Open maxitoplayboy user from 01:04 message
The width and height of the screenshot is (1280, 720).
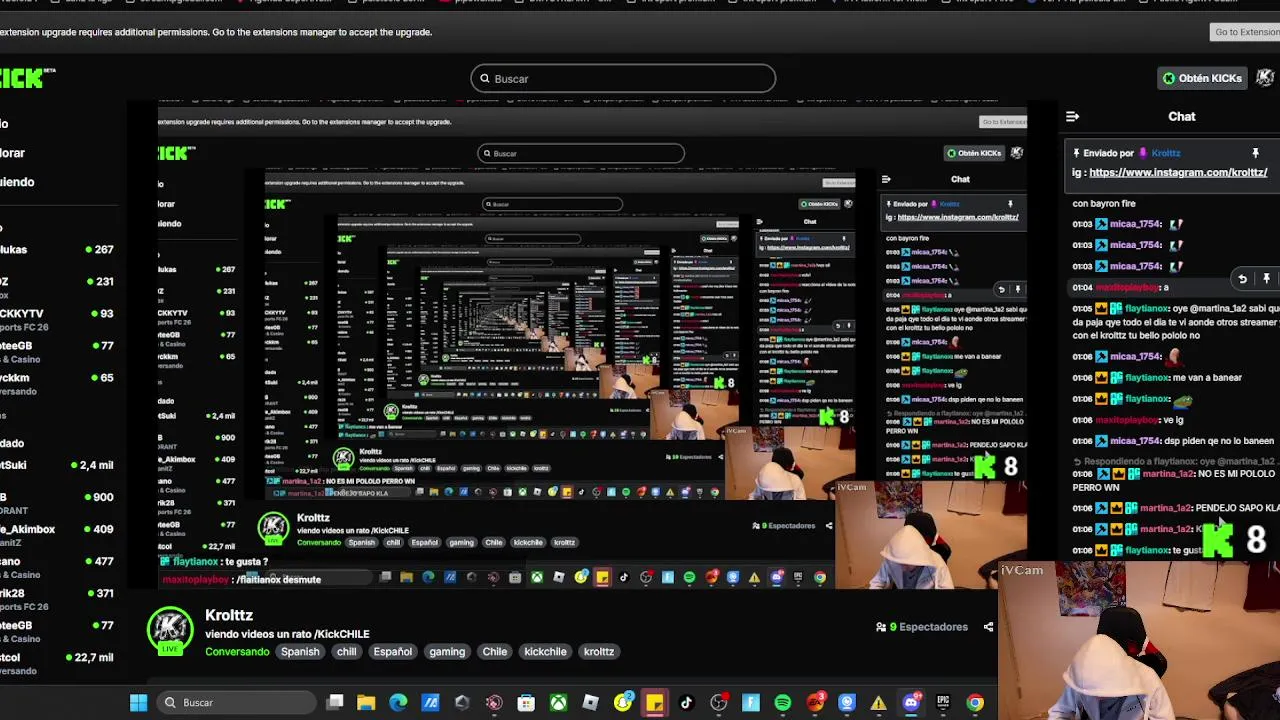1127,287
